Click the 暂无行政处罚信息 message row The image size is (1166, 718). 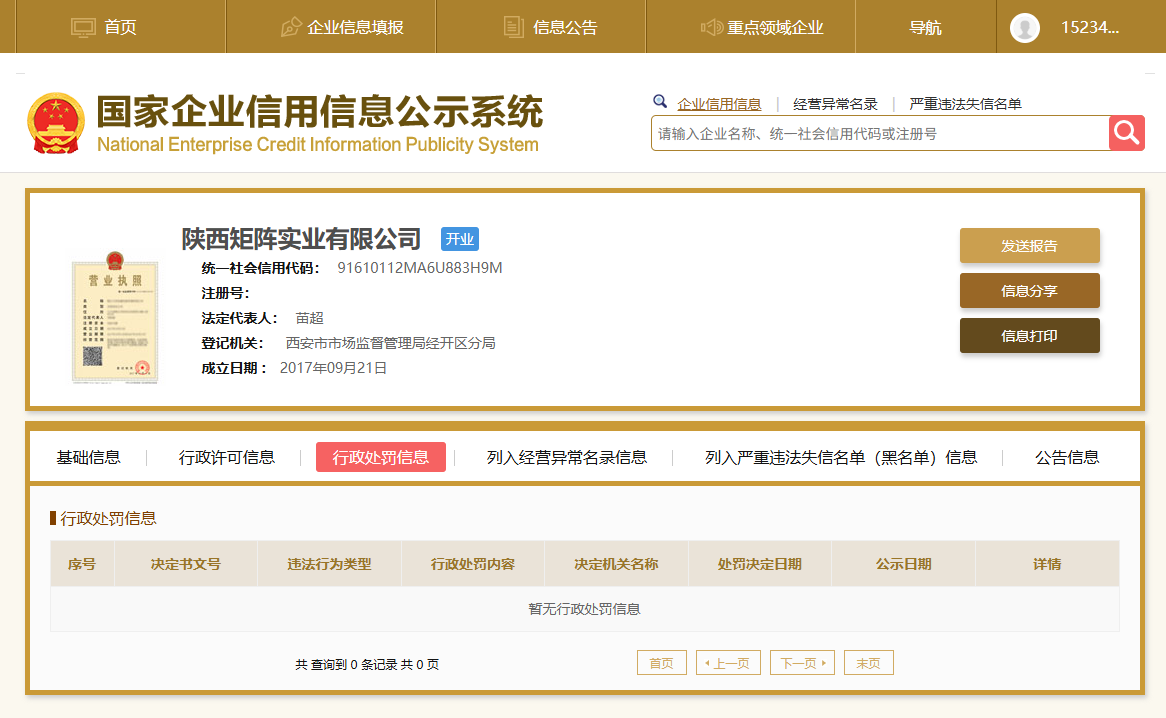tap(584, 609)
